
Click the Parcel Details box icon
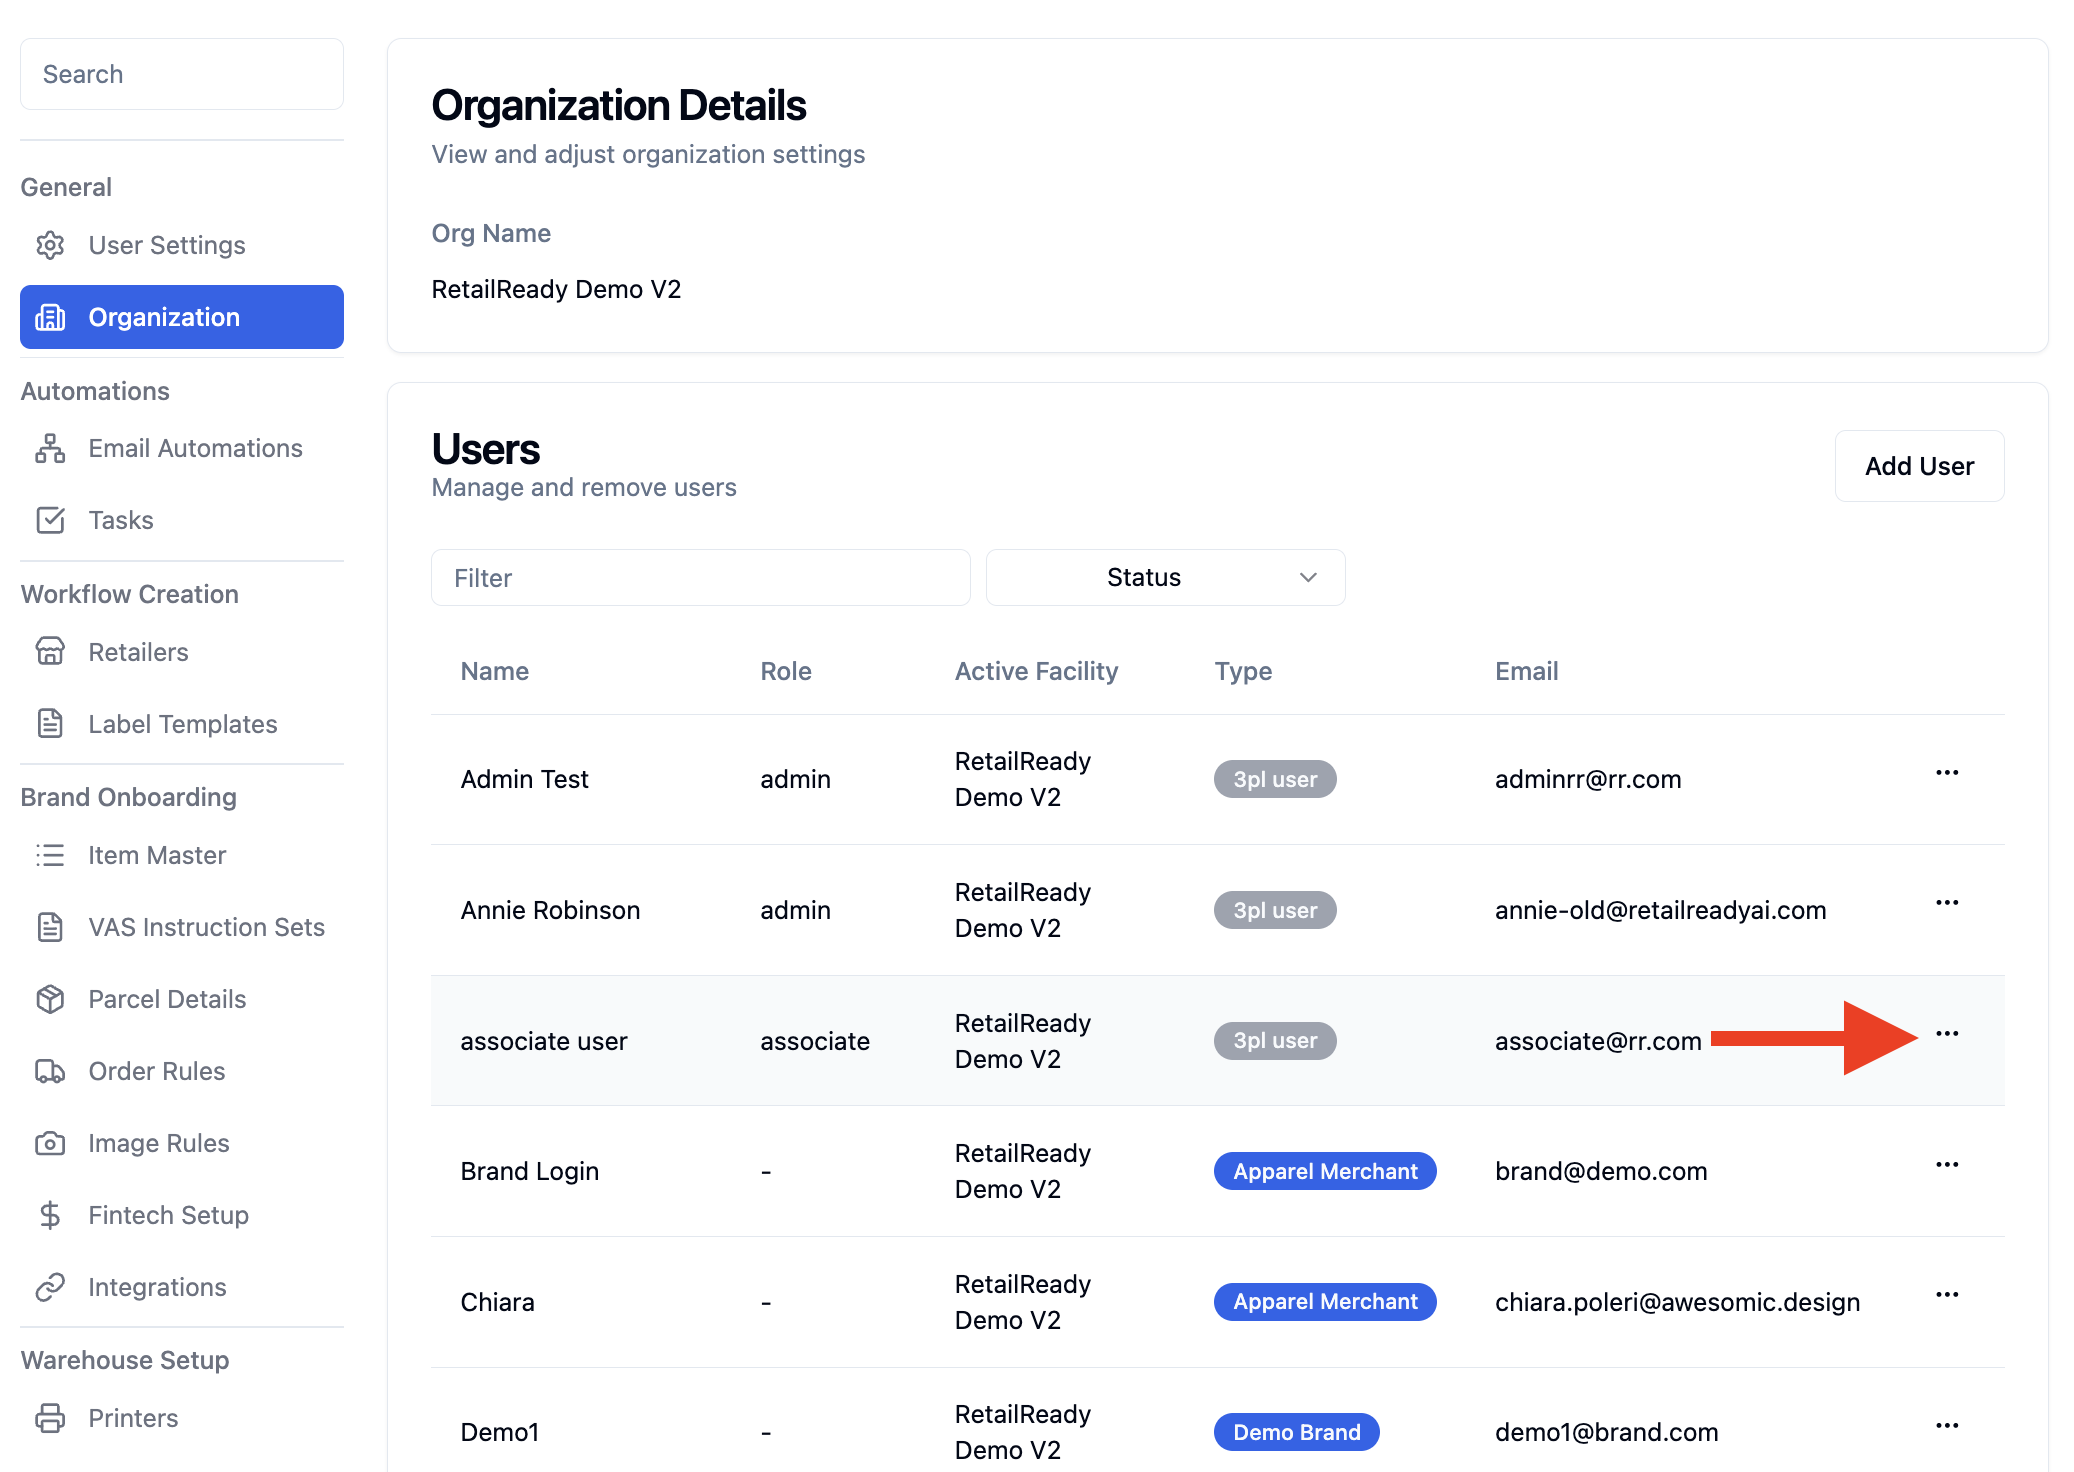click(50, 999)
